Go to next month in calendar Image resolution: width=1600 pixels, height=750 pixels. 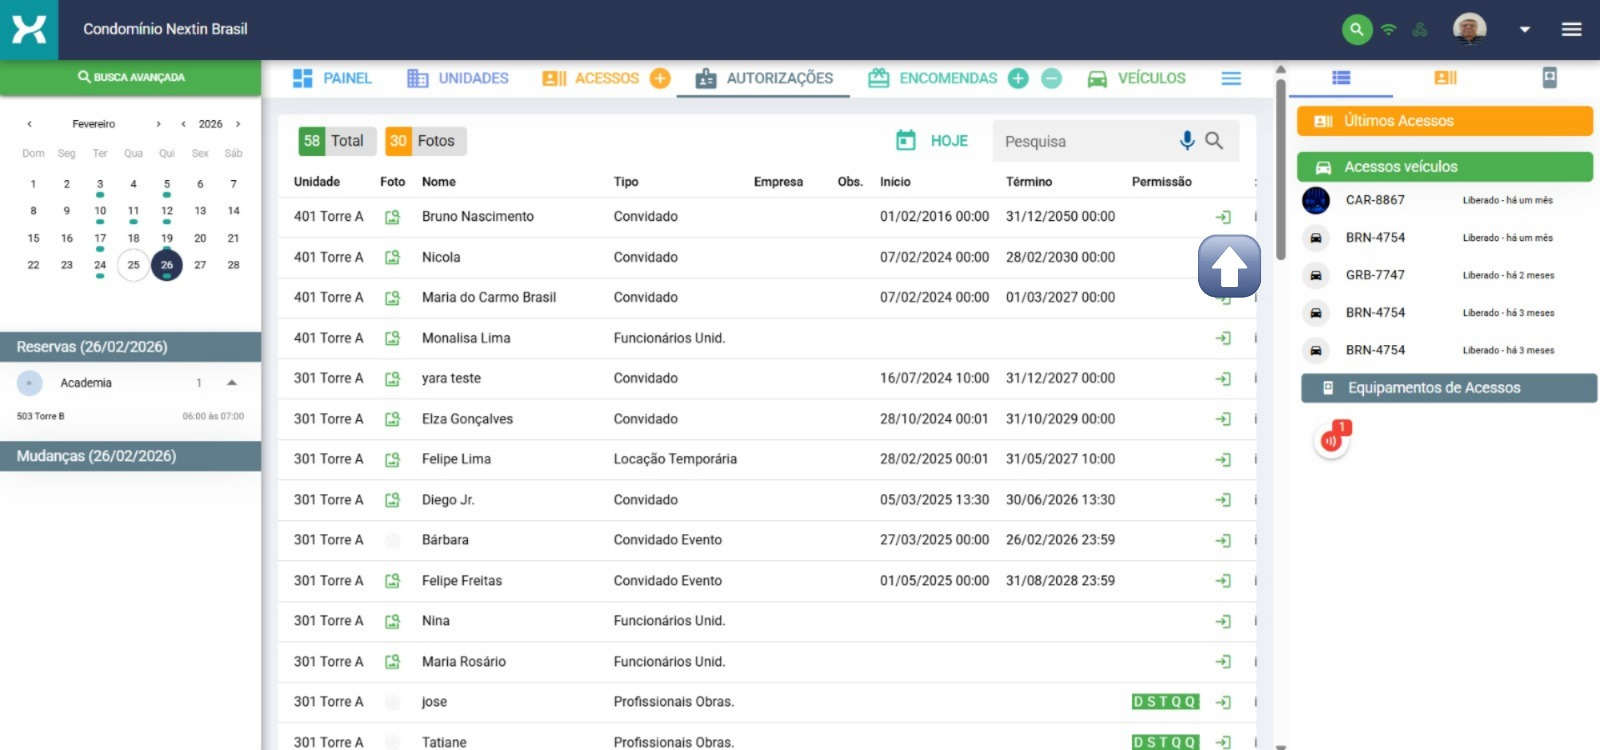158,124
